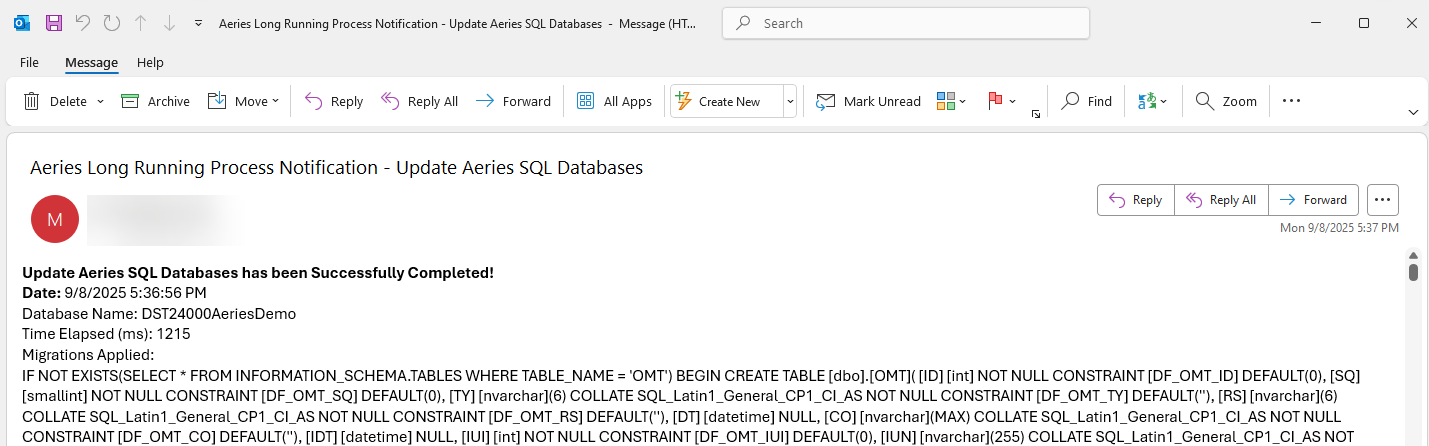Go to next item with the down arrow
This screenshot has width=1429, height=446.
[x=167, y=22]
